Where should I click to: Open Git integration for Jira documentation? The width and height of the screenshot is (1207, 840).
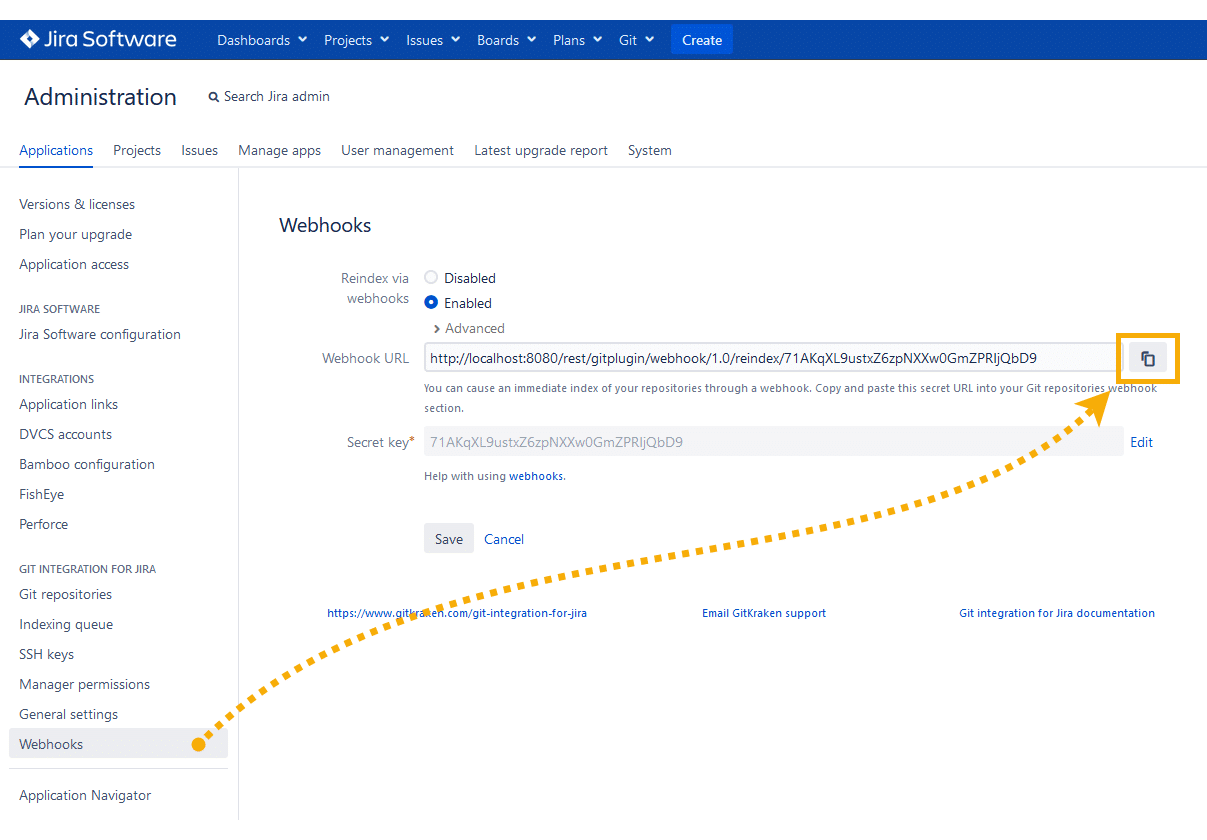click(x=1057, y=613)
